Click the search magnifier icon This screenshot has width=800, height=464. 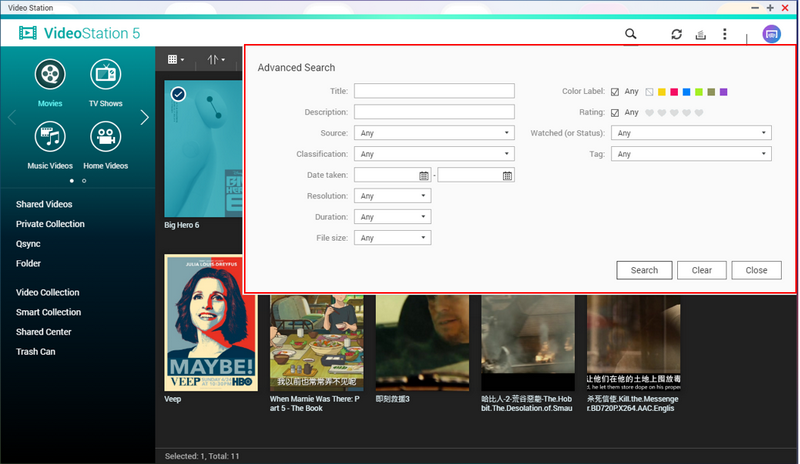click(x=631, y=34)
